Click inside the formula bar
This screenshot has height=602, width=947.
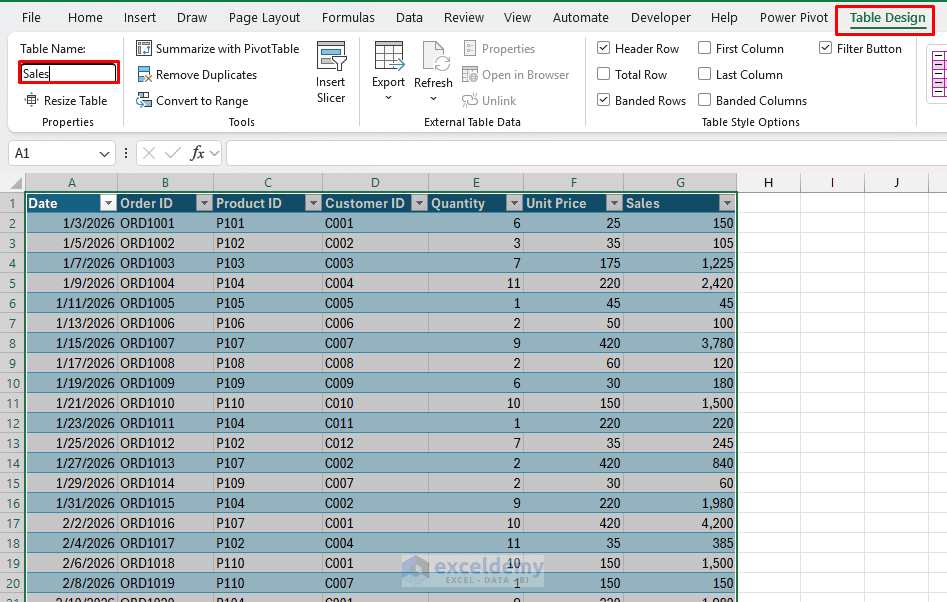tap(586, 153)
